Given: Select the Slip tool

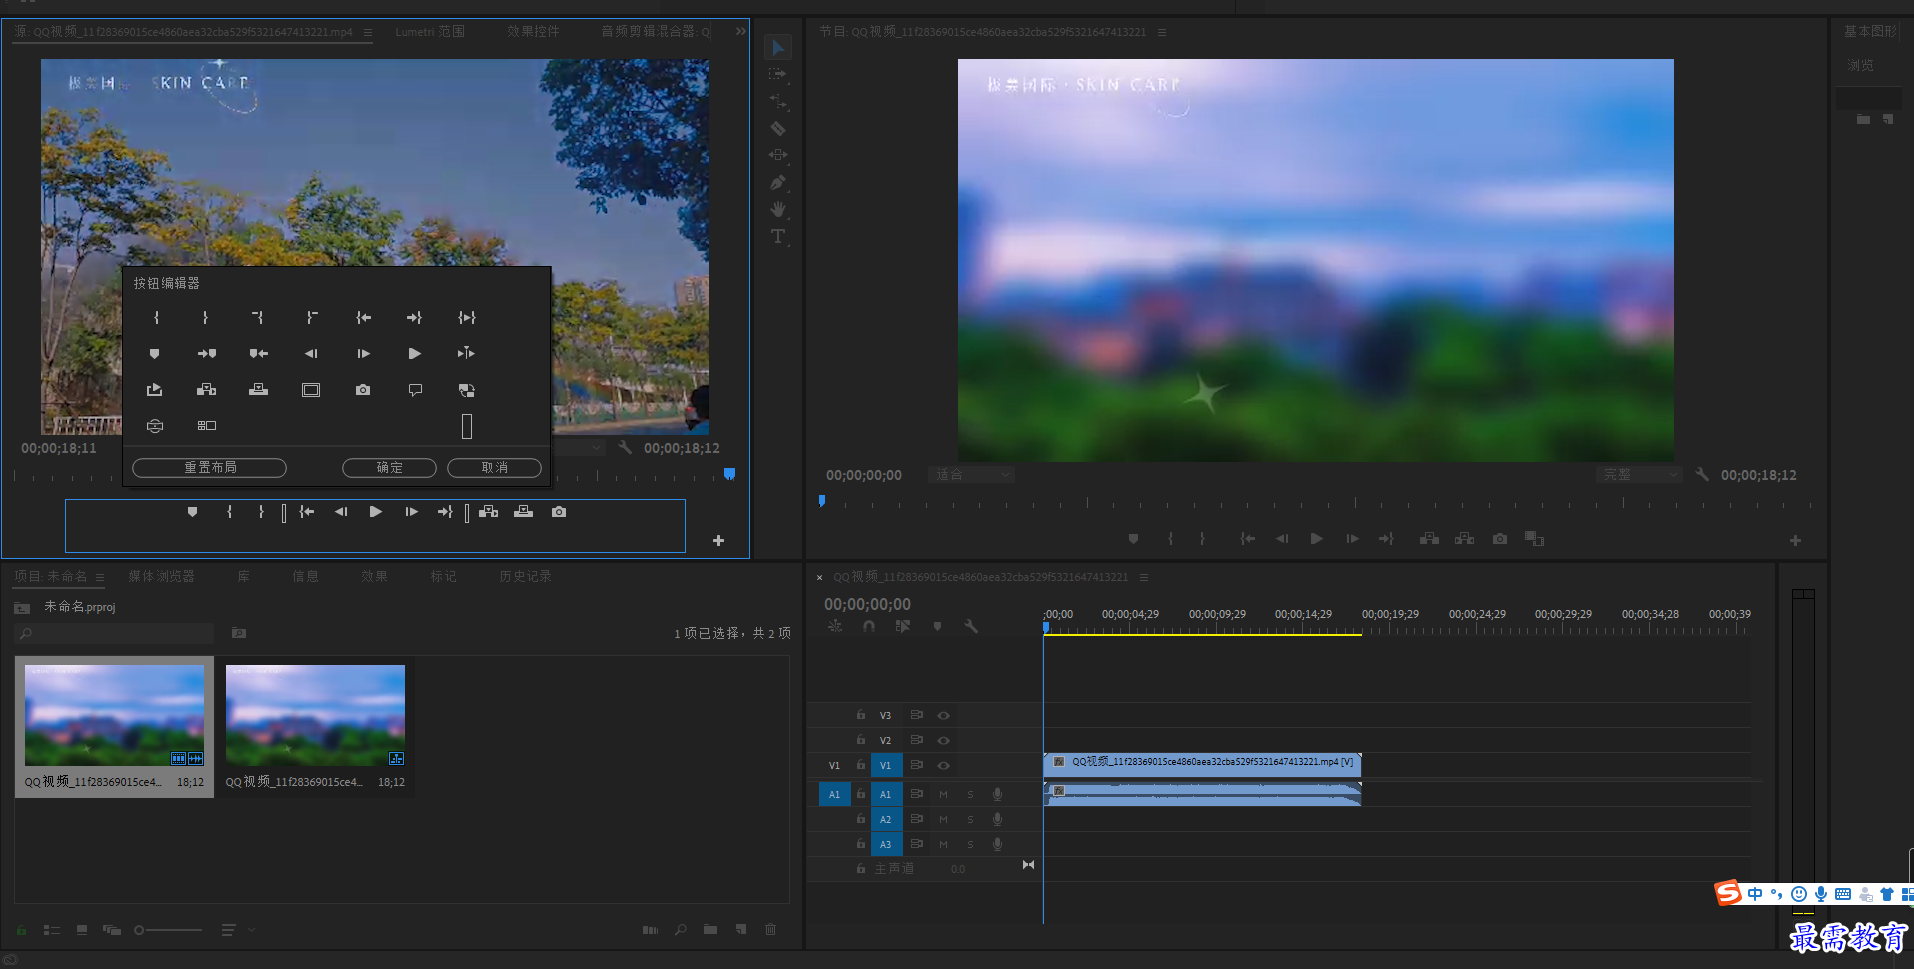Looking at the screenshot, I should click(x=777, y=155).
